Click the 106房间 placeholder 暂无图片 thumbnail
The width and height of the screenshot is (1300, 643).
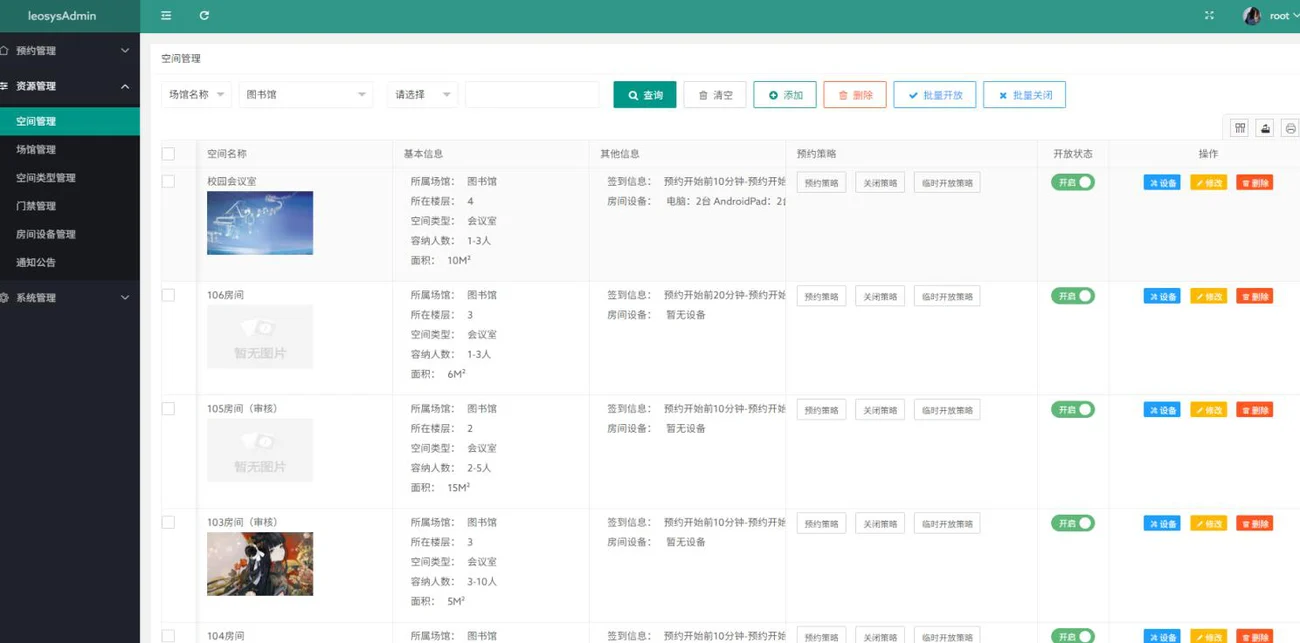(260, 337)
